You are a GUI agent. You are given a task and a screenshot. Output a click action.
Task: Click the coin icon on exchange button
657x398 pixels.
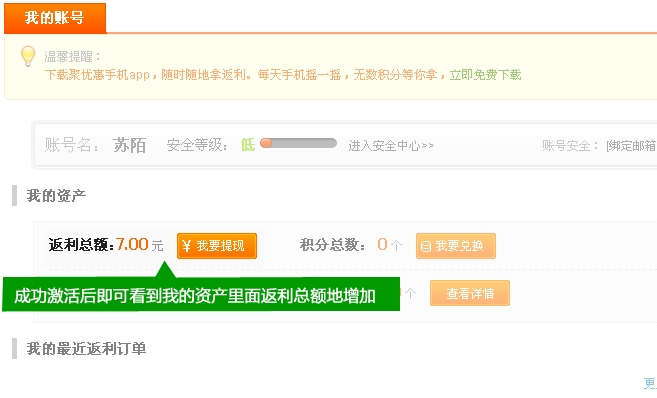click(426, 246)
